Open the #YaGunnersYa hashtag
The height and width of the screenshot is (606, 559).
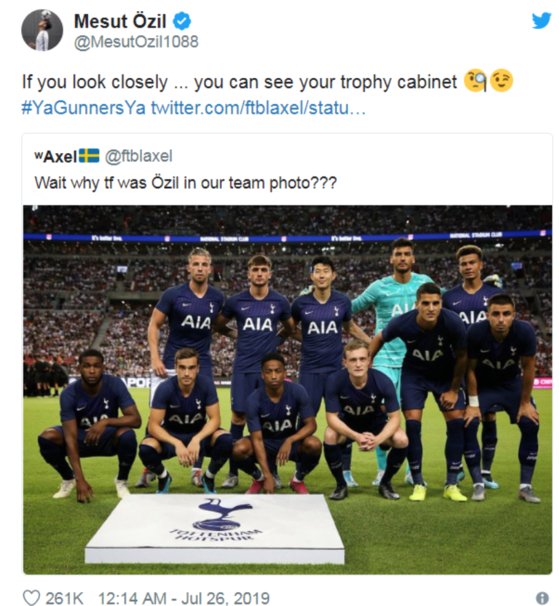click(x=84, y=108)
